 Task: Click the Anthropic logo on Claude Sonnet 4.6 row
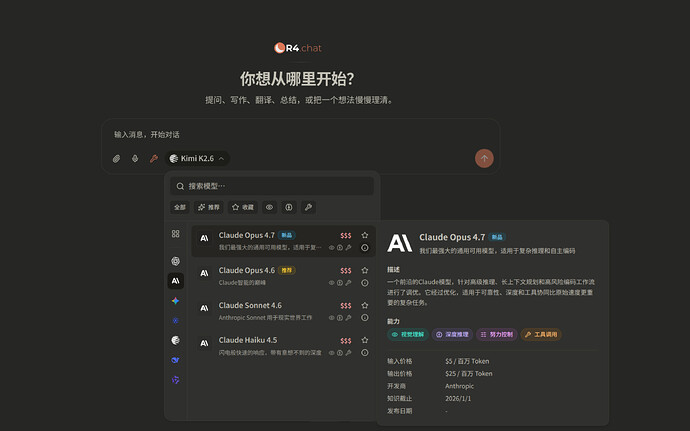tap(204, 308)
